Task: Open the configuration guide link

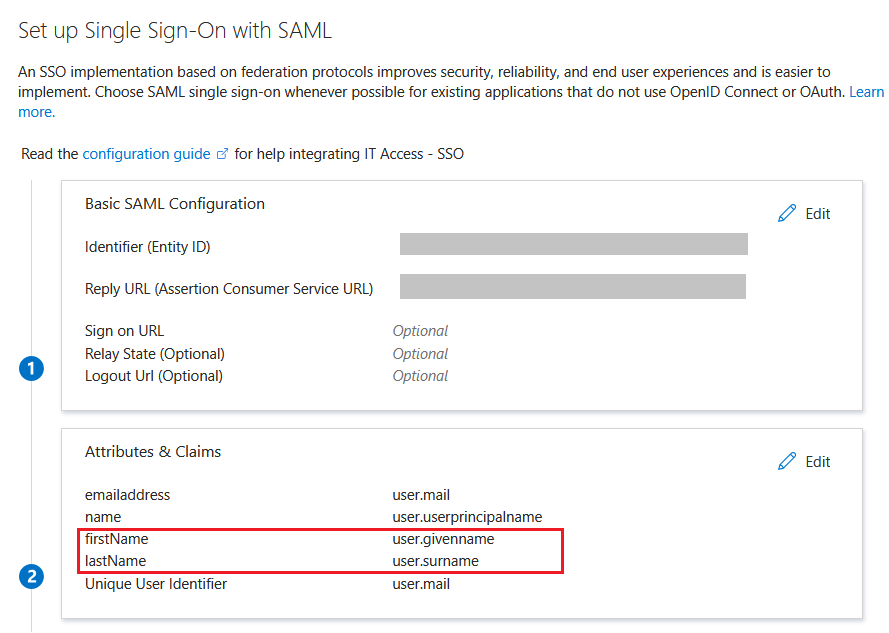Action: pyautogui.click(x=146, y=154)
